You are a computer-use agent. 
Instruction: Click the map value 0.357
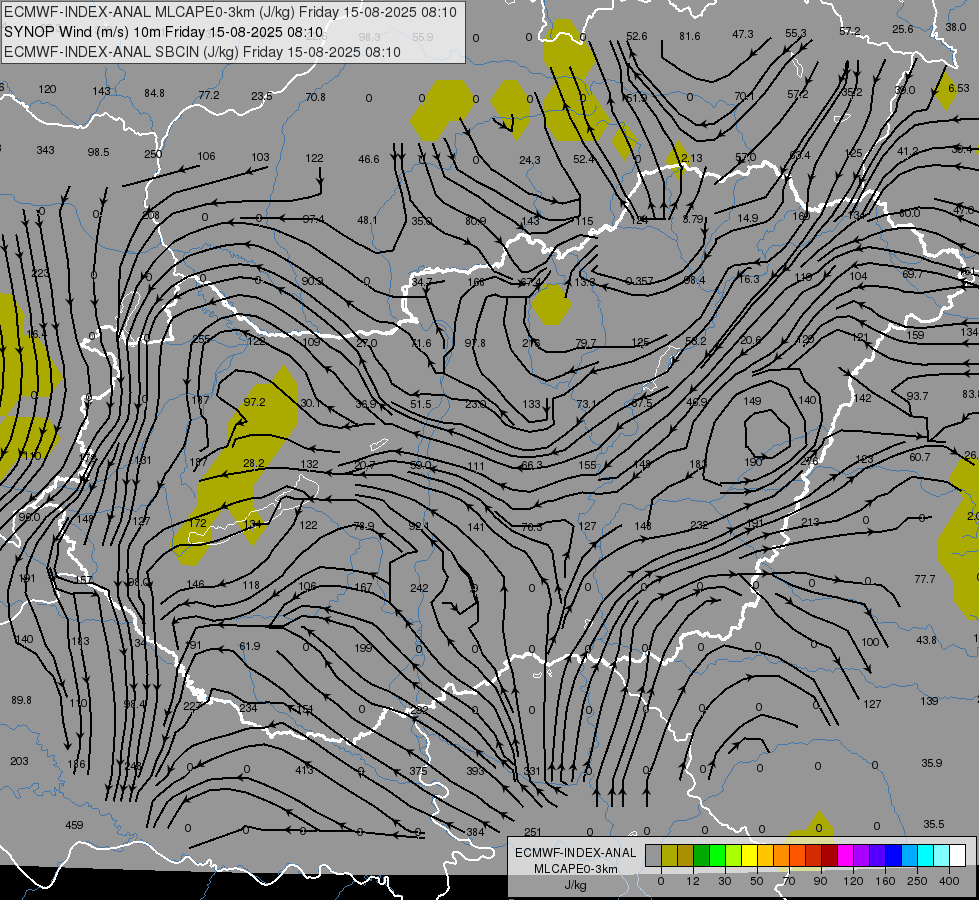pos(639,281)
